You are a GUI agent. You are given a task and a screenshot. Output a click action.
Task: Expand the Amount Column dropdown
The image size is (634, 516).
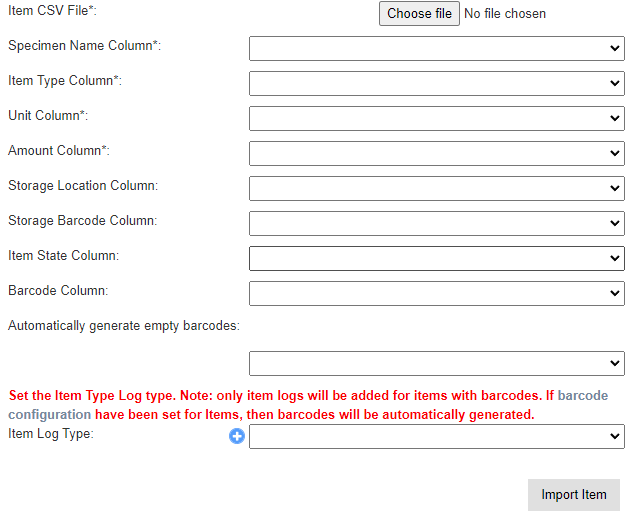(436, 153)
